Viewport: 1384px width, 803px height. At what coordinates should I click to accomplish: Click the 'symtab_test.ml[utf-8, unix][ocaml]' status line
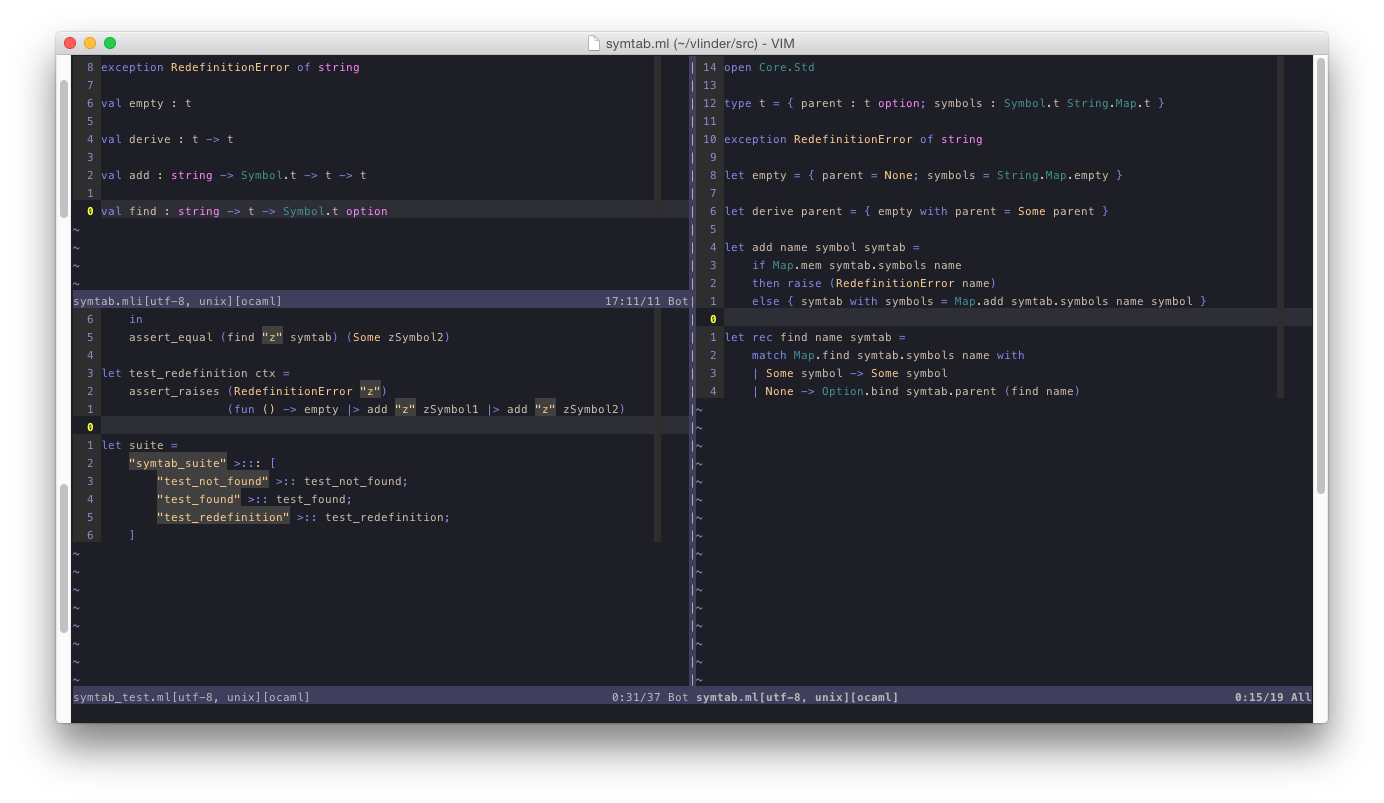point(191,697)
